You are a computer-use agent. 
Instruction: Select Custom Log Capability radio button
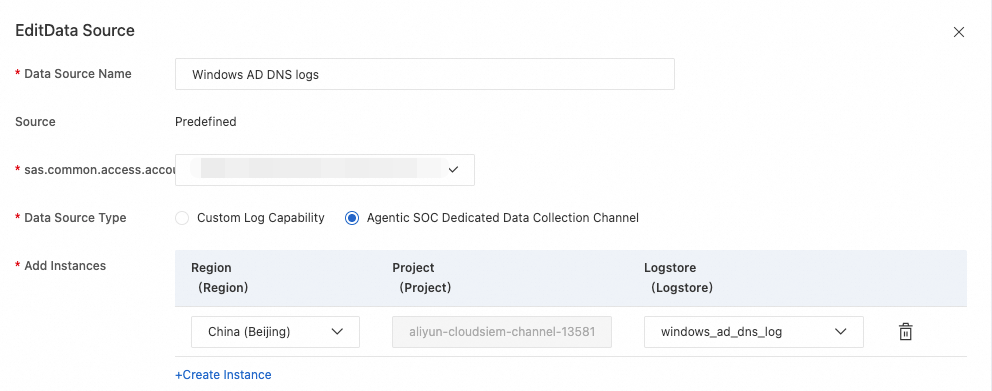point(182,218)
